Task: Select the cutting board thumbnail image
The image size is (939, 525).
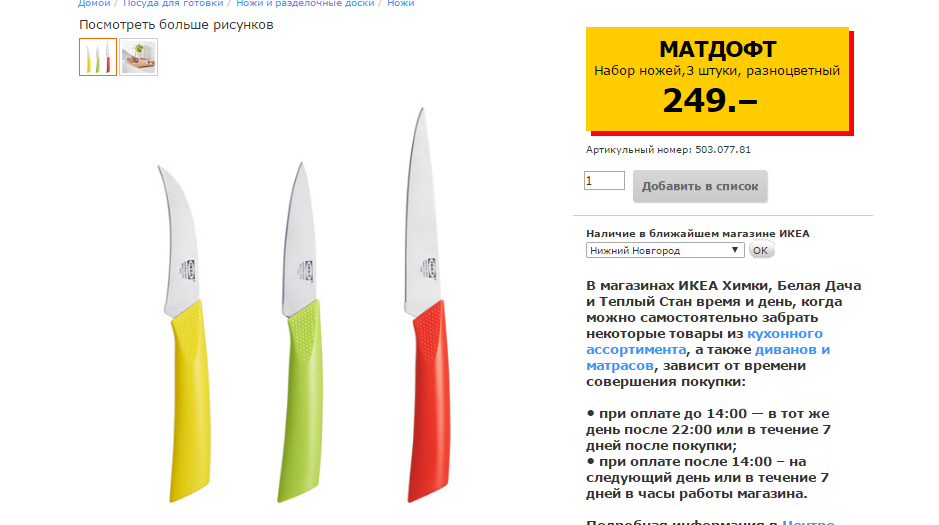Action: [138, 57]
